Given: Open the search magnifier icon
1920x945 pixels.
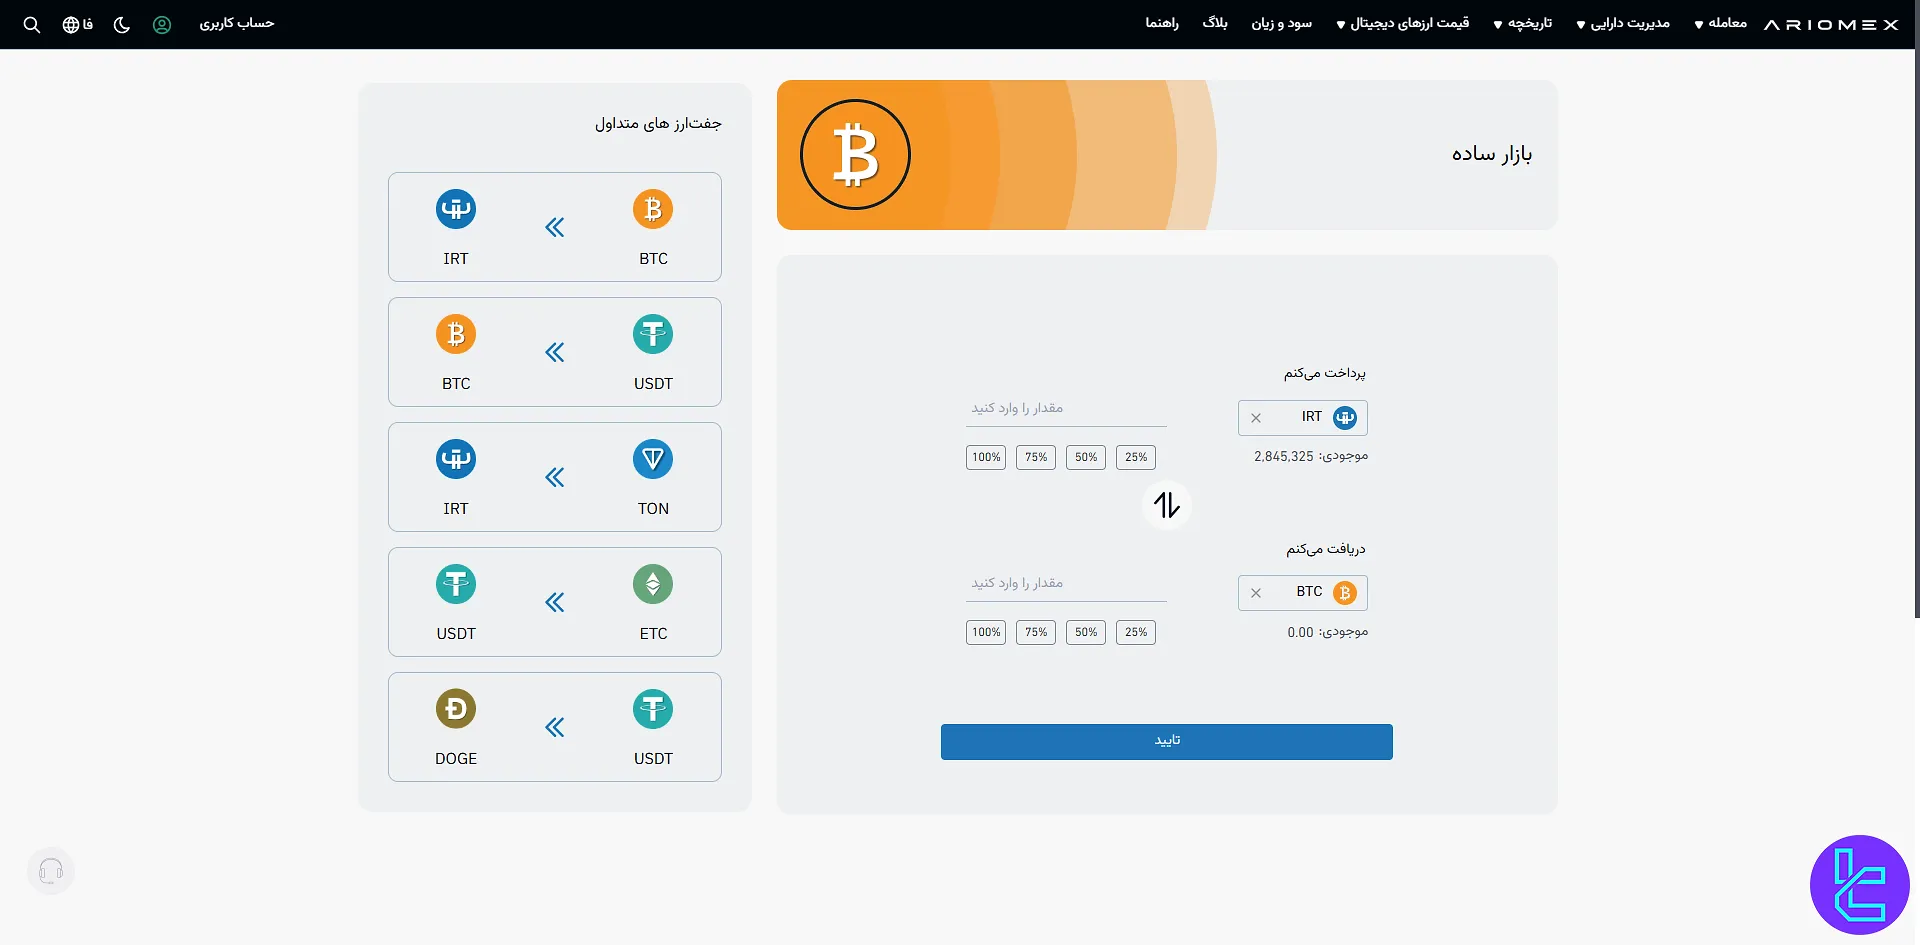Looking at the screenshot, I should point(32,24).
